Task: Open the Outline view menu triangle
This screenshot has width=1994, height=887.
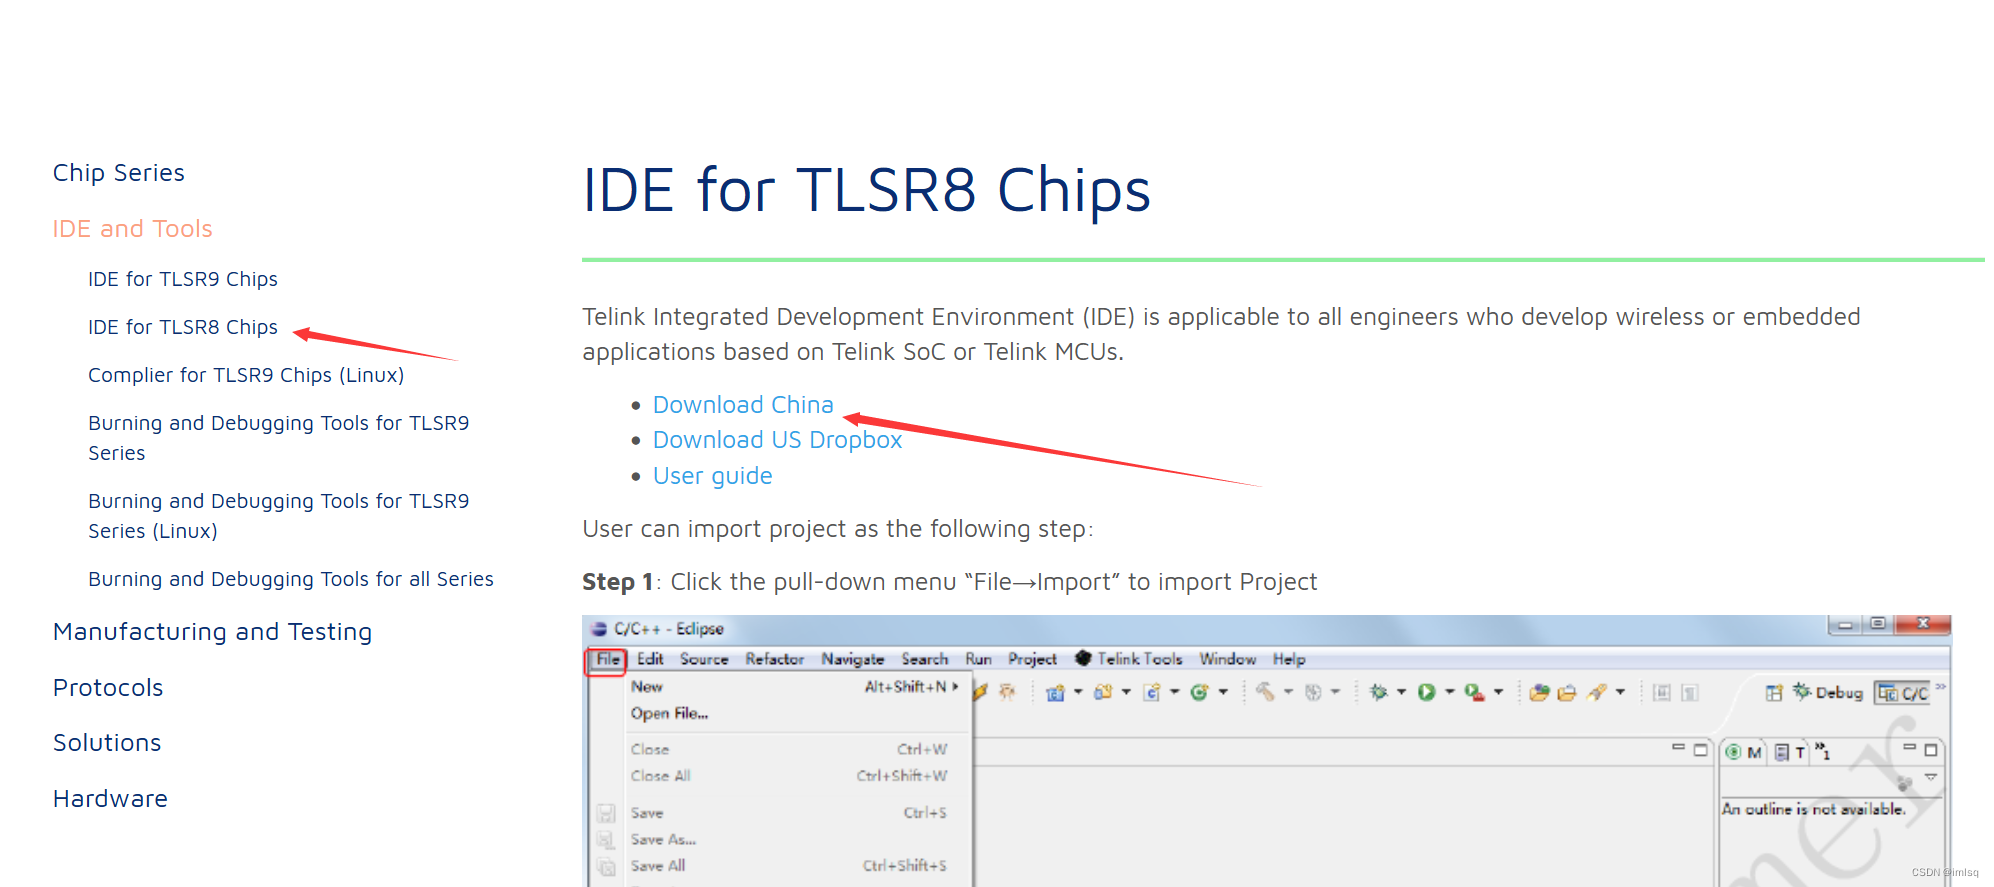Action: point(1931,777)
